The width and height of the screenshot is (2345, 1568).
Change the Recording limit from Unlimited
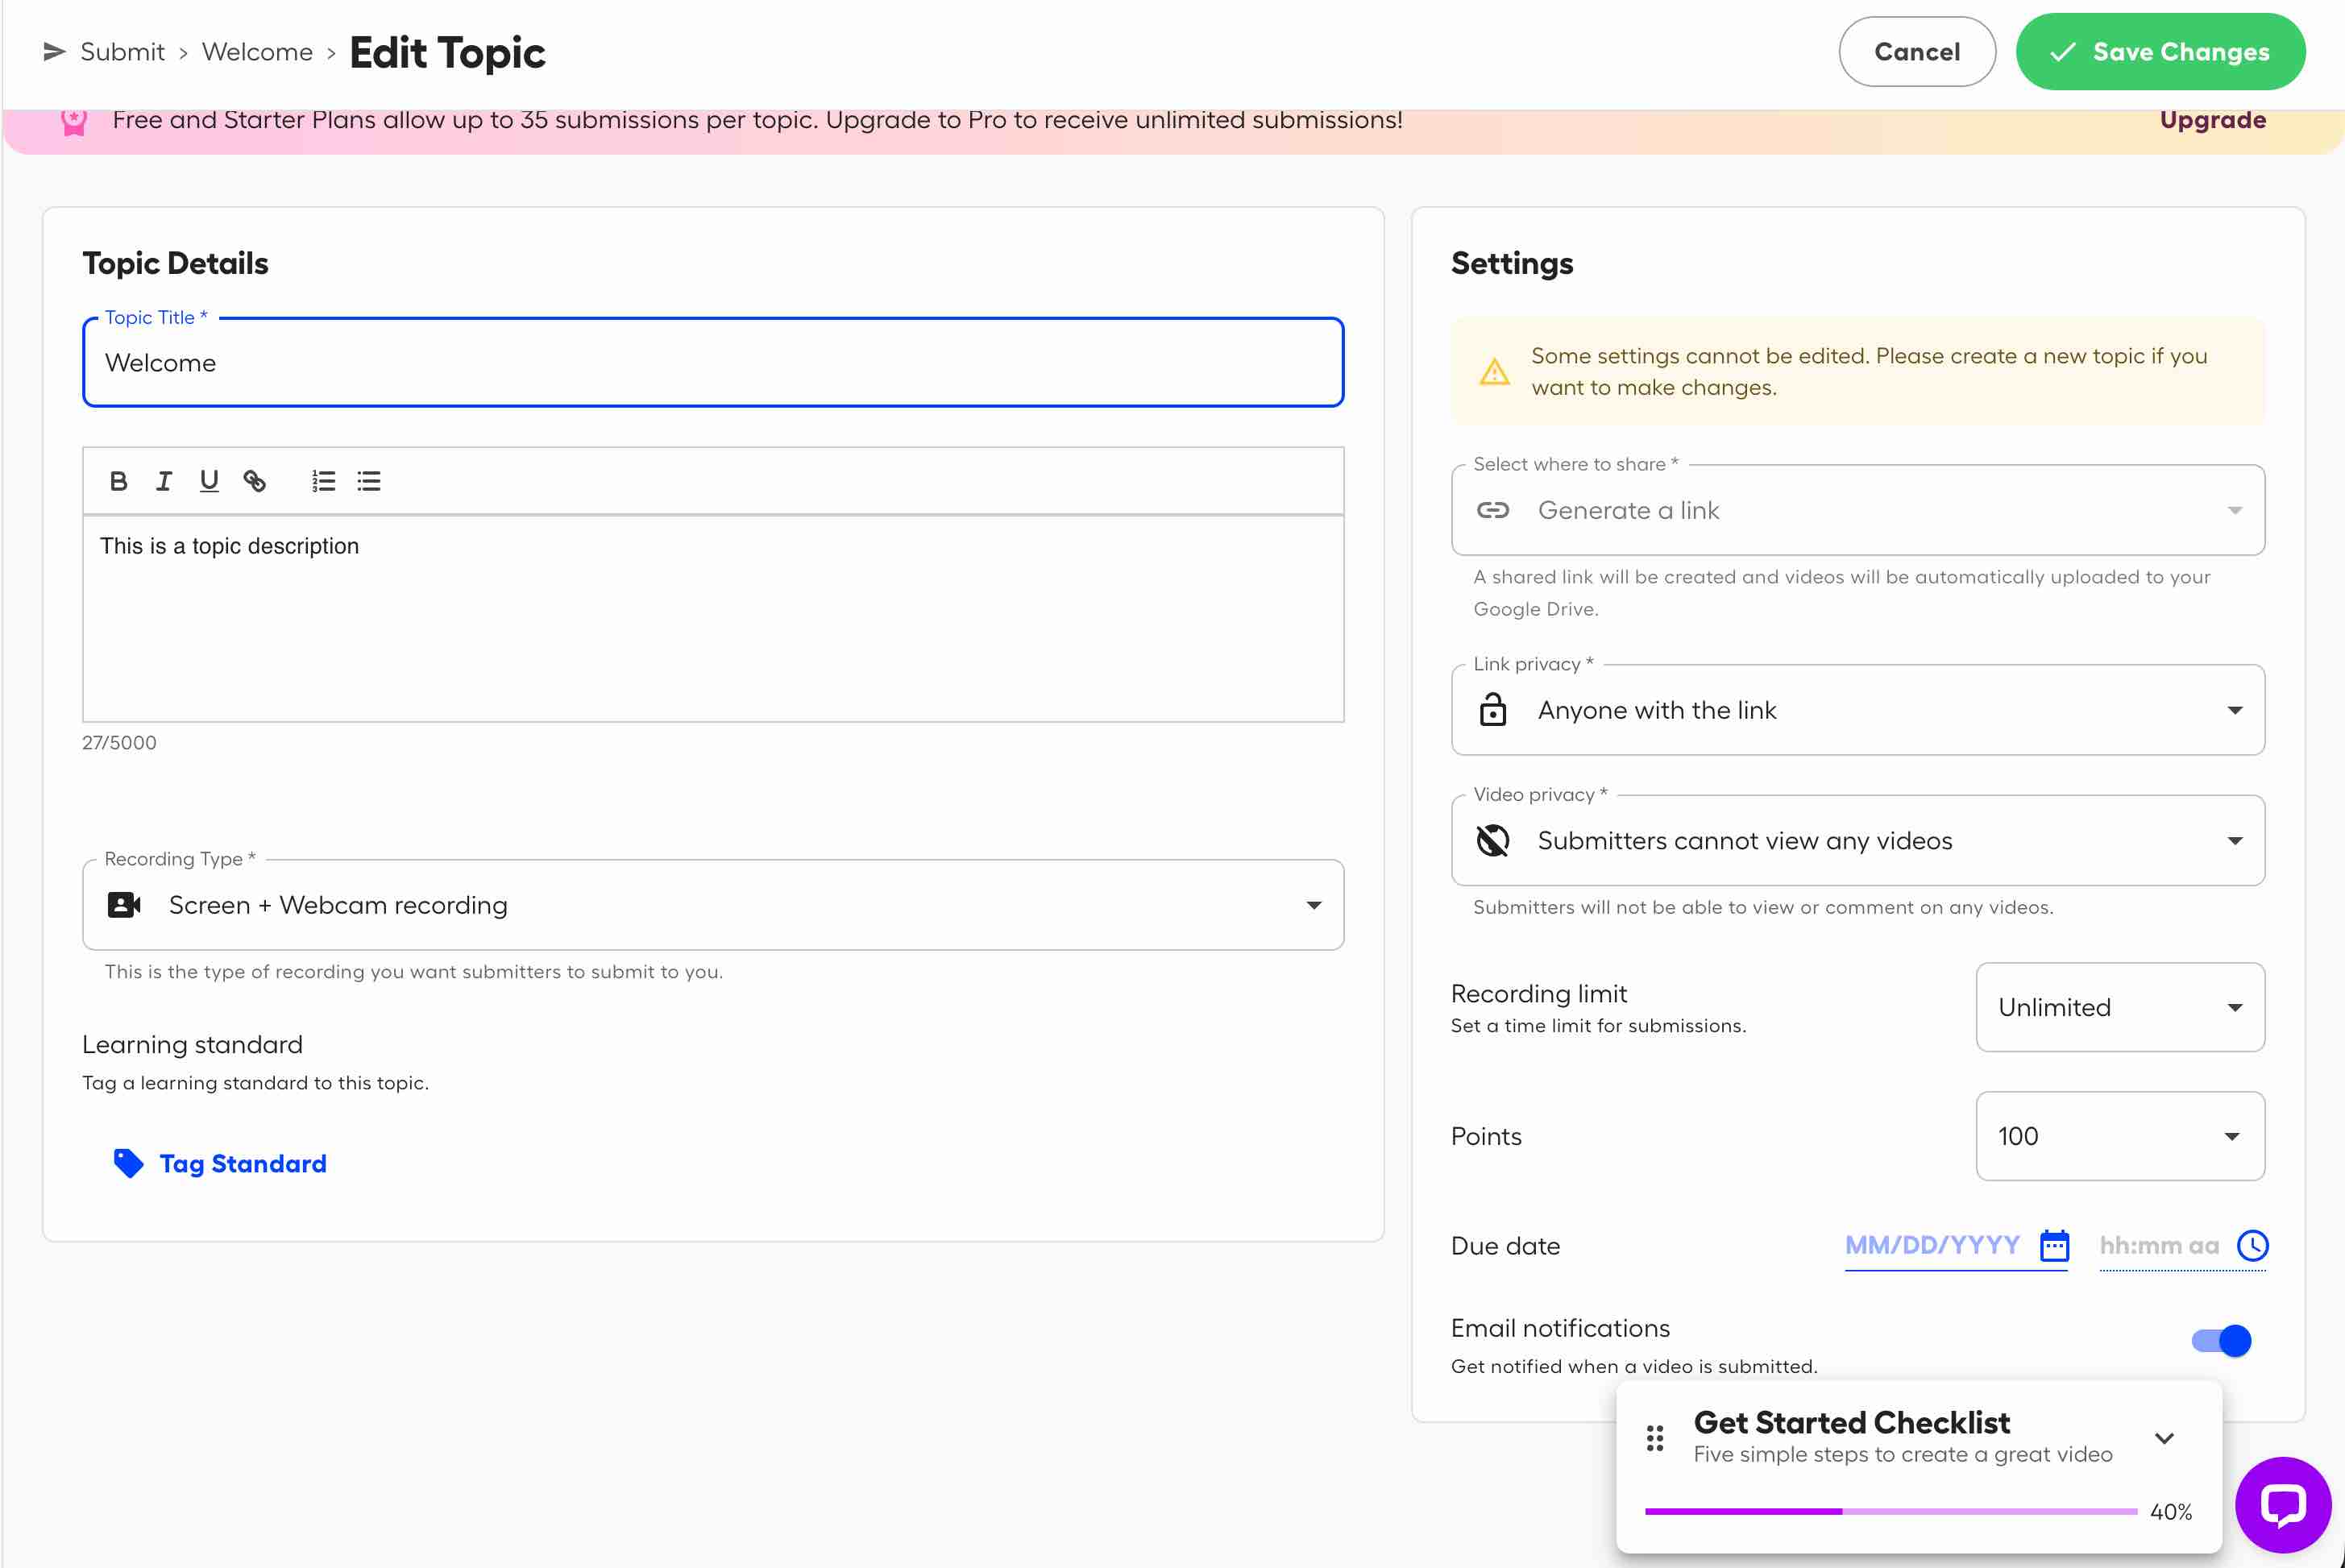(x=2119, y=1007)
